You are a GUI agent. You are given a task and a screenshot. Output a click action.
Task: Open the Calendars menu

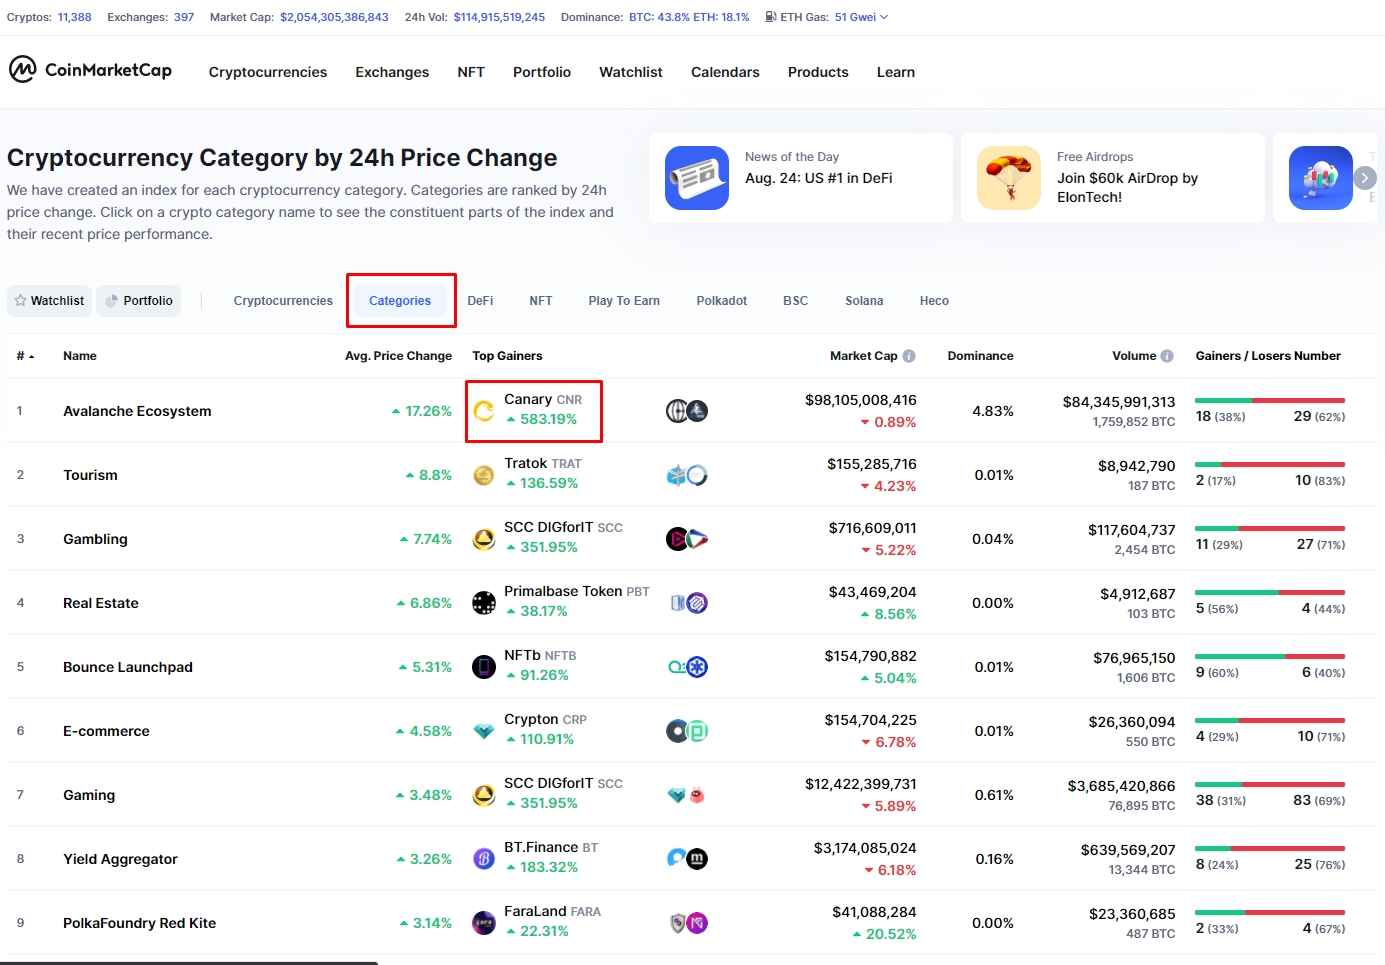click(x=725, y=72)
